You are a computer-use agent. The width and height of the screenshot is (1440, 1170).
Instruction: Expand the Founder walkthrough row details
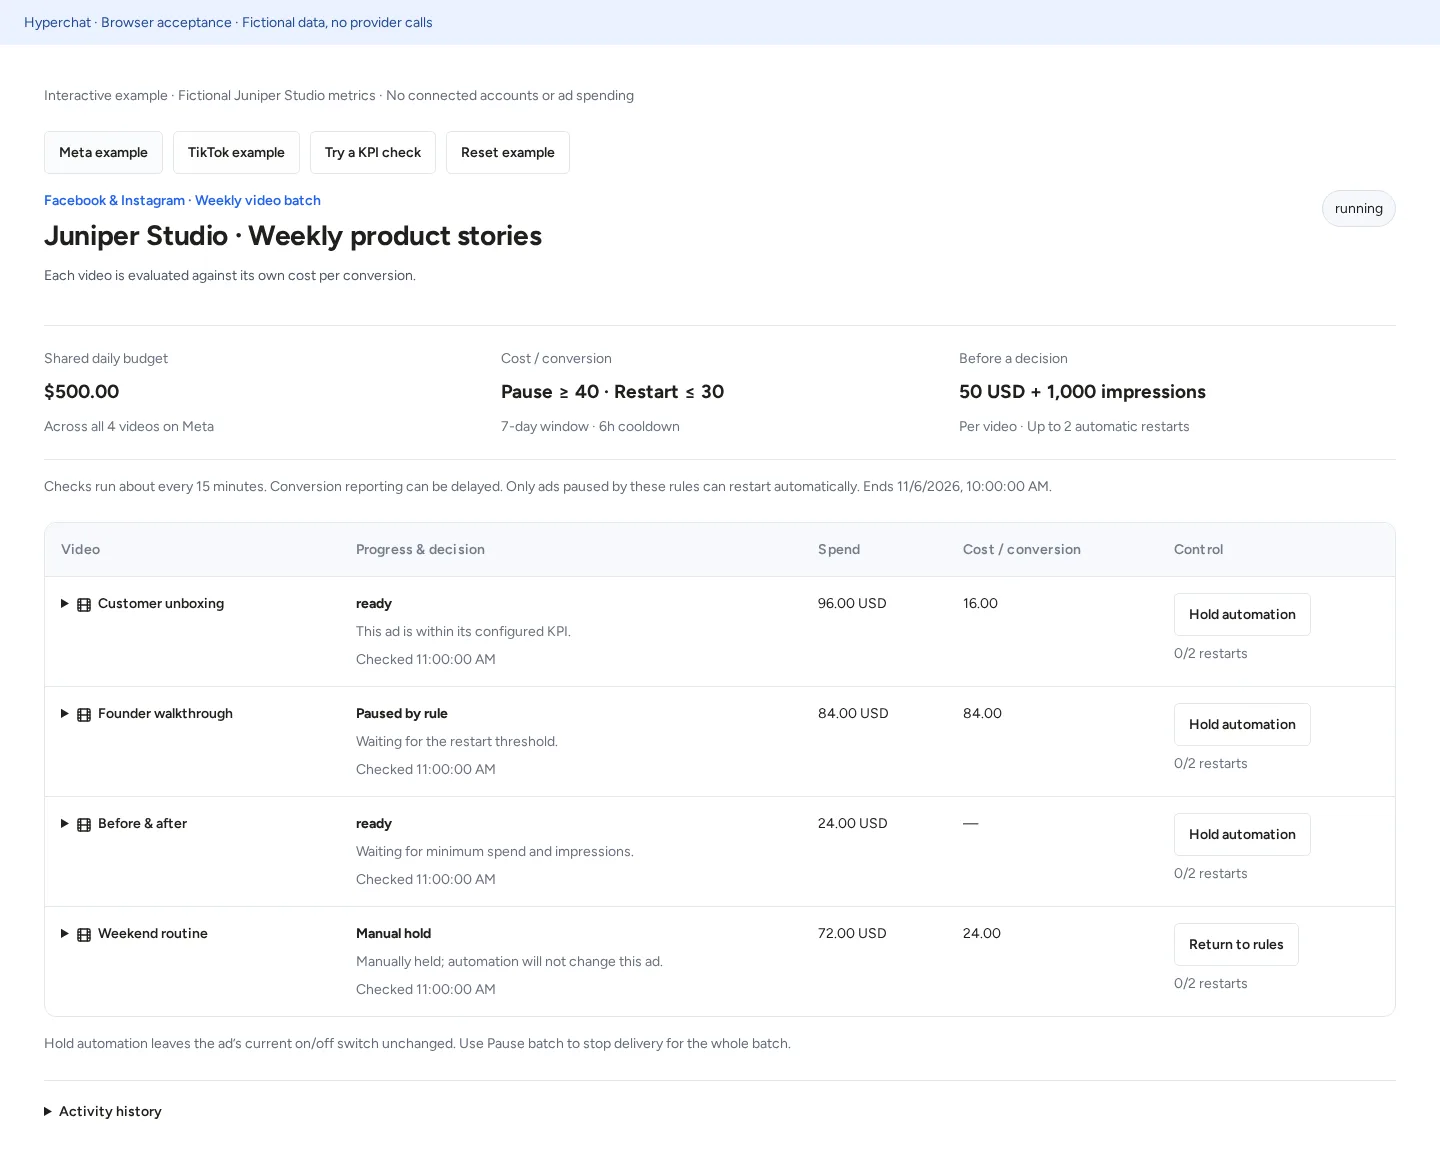coord(65,714)
